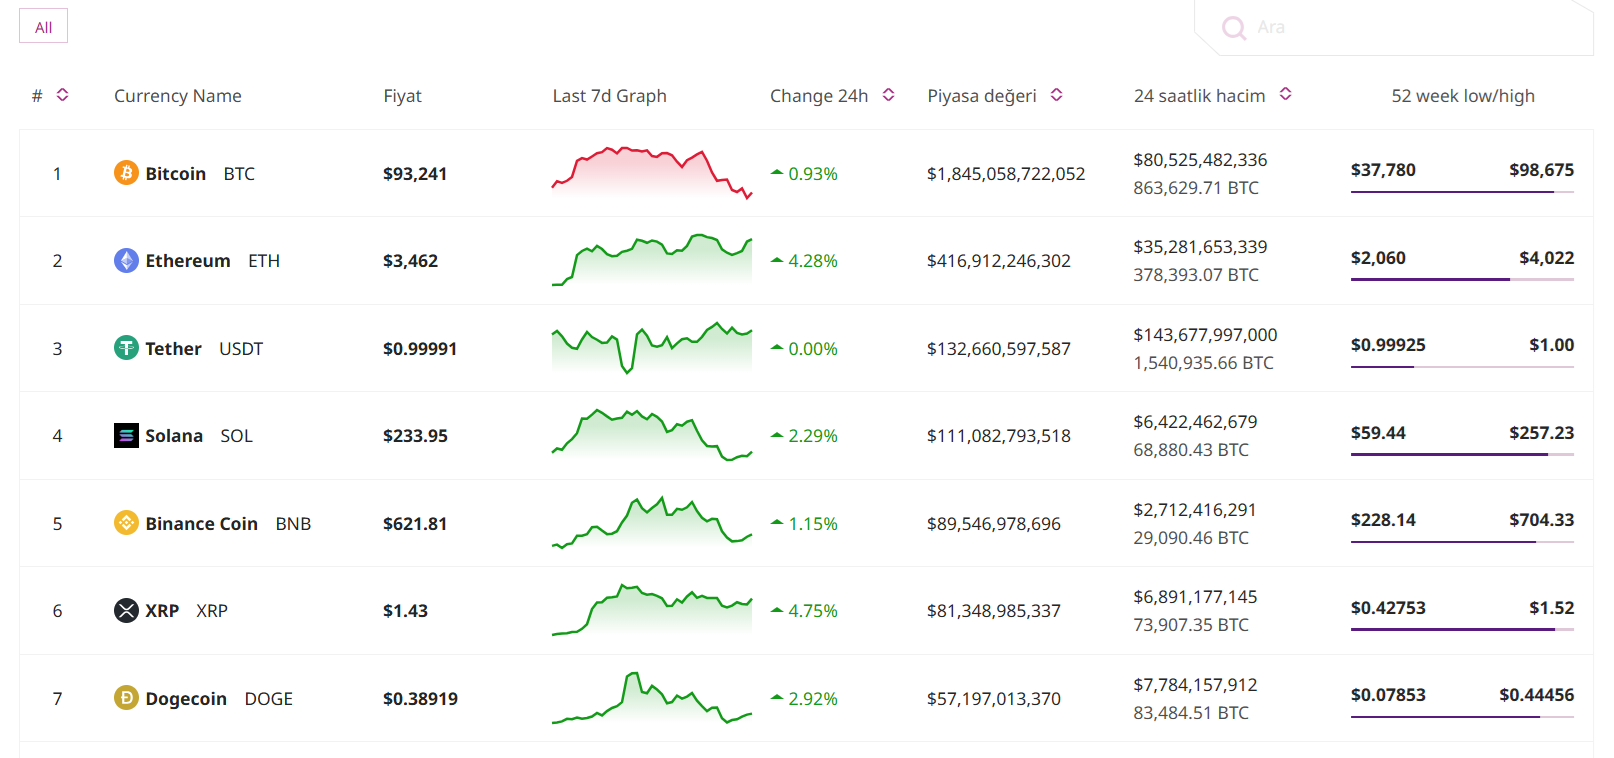Sort table by Piyasa değeri arrows

[1056, 95]
